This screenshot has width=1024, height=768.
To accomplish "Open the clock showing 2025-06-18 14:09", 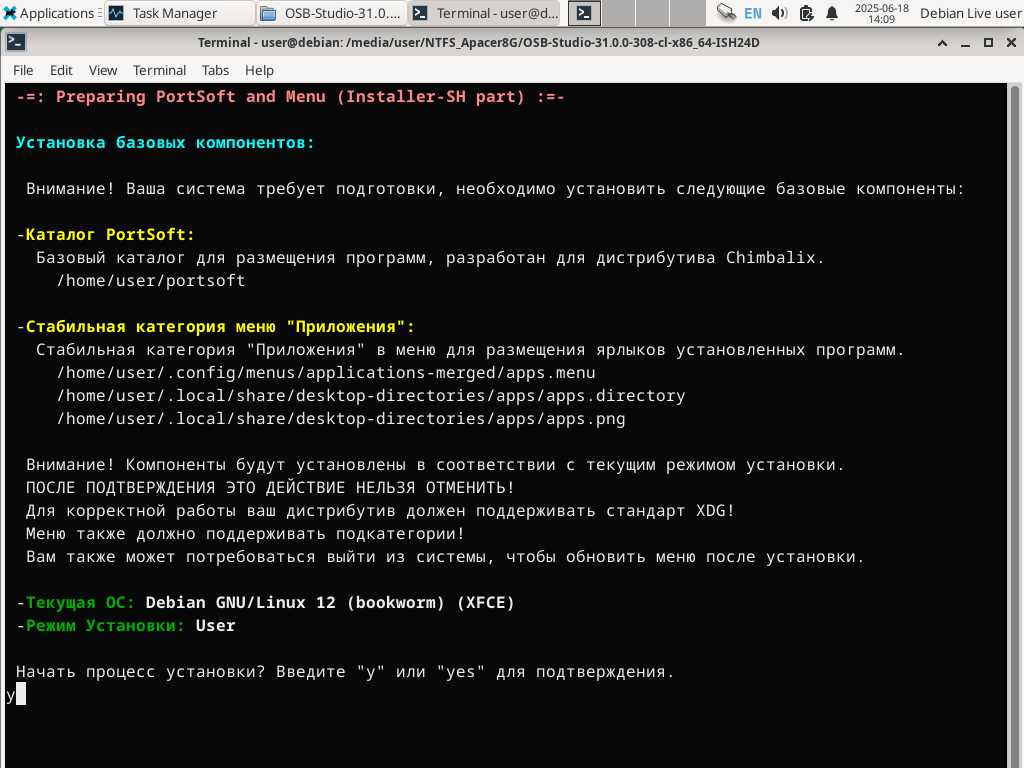I will point(882,13).
